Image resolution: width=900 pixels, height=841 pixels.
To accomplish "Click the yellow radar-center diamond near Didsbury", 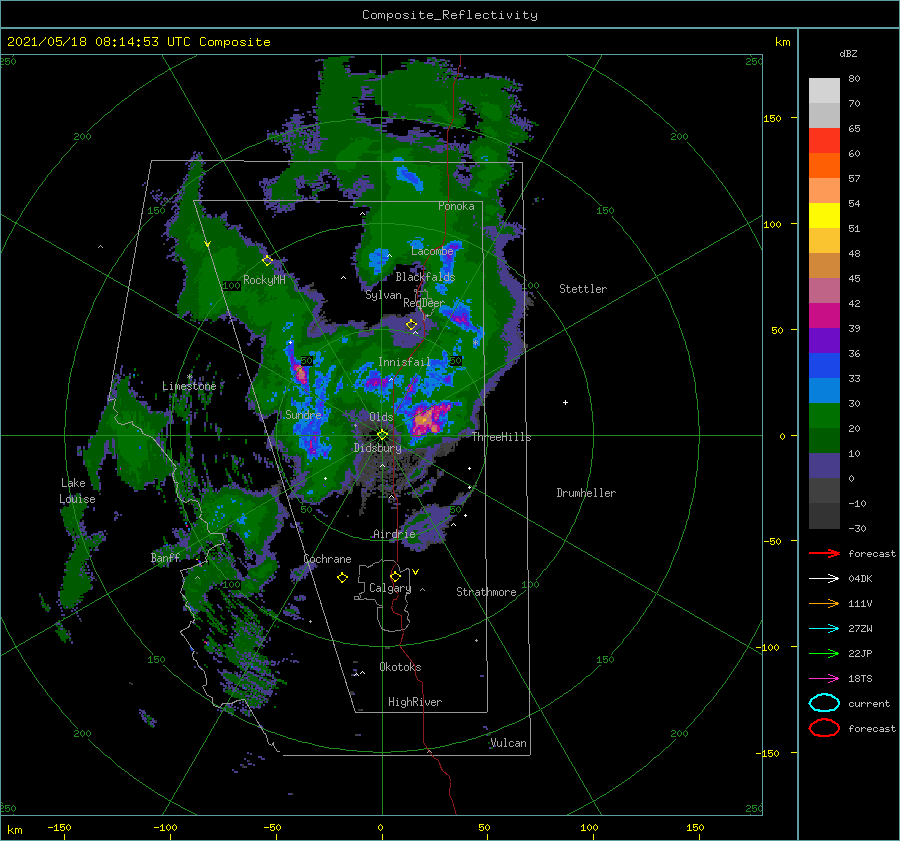I will coord(382,435).
